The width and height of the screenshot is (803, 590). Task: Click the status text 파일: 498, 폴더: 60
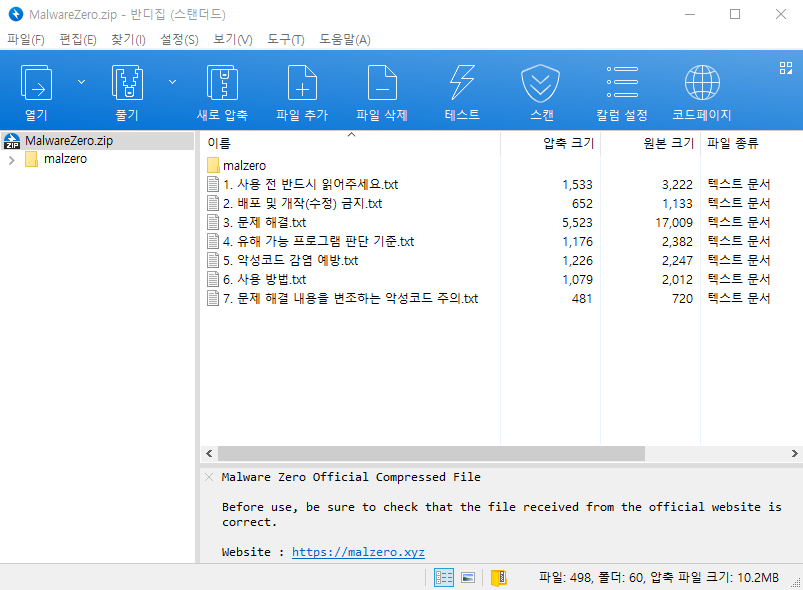pyautogui.click(x=592, y=578)
